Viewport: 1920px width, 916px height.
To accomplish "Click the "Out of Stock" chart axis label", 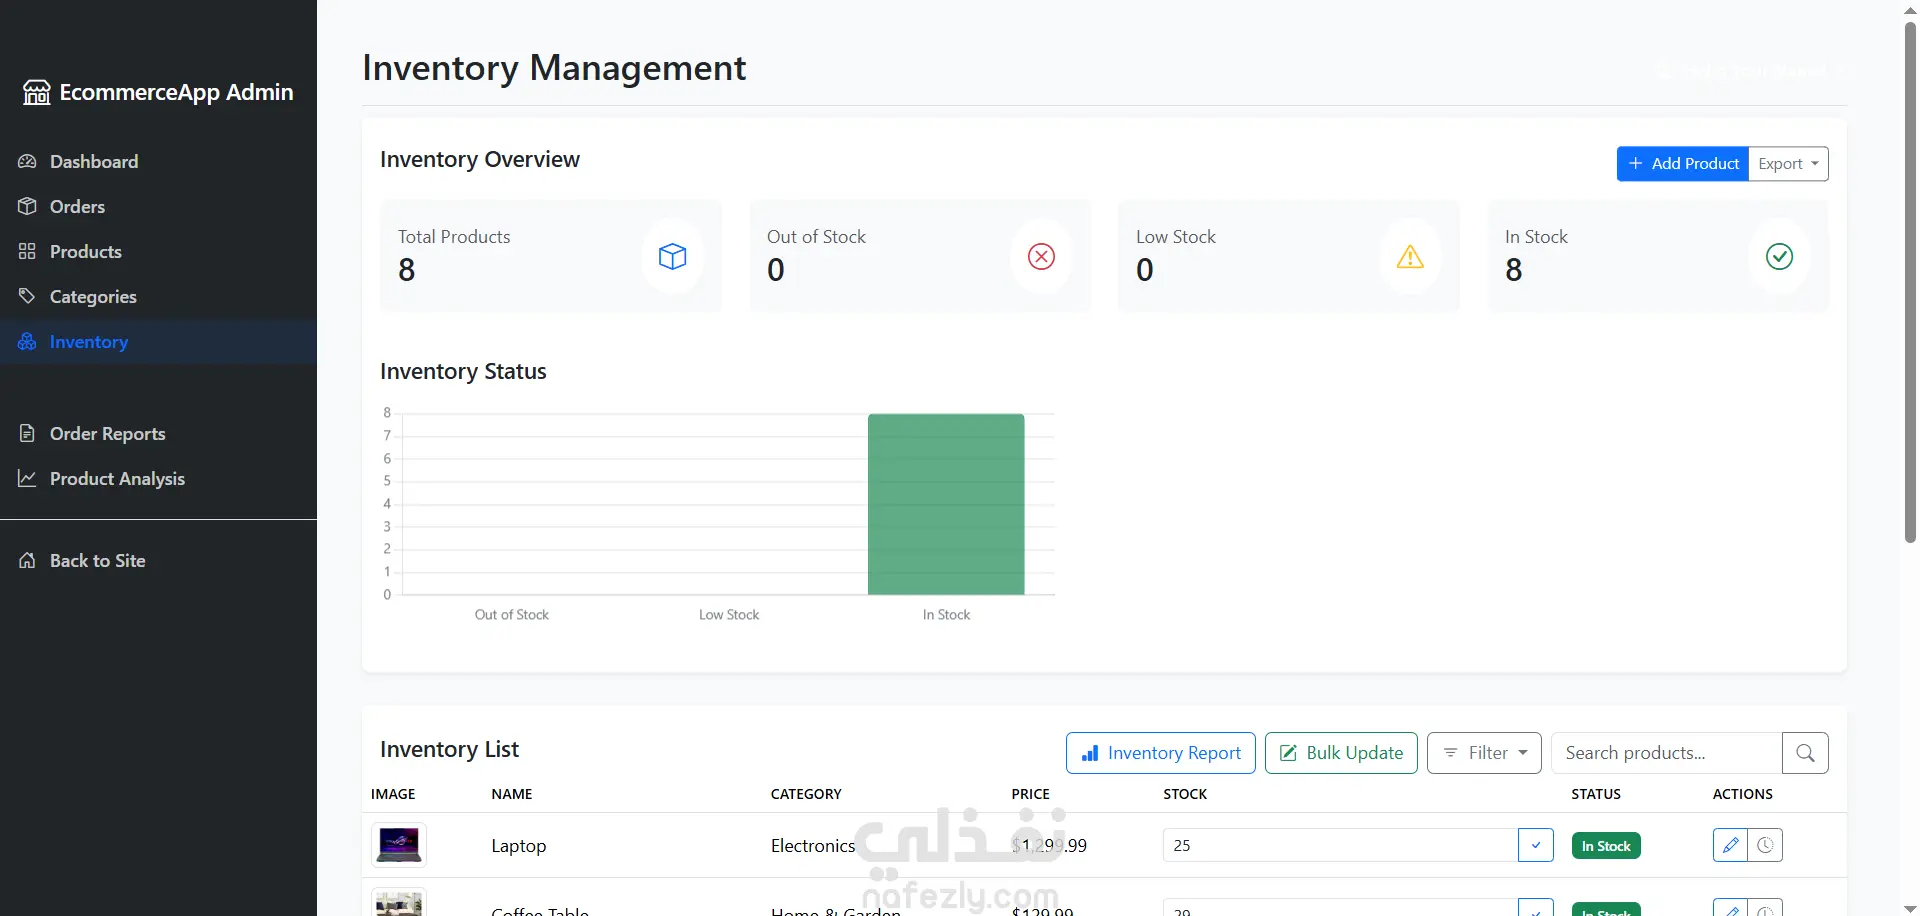I will 512,615.
